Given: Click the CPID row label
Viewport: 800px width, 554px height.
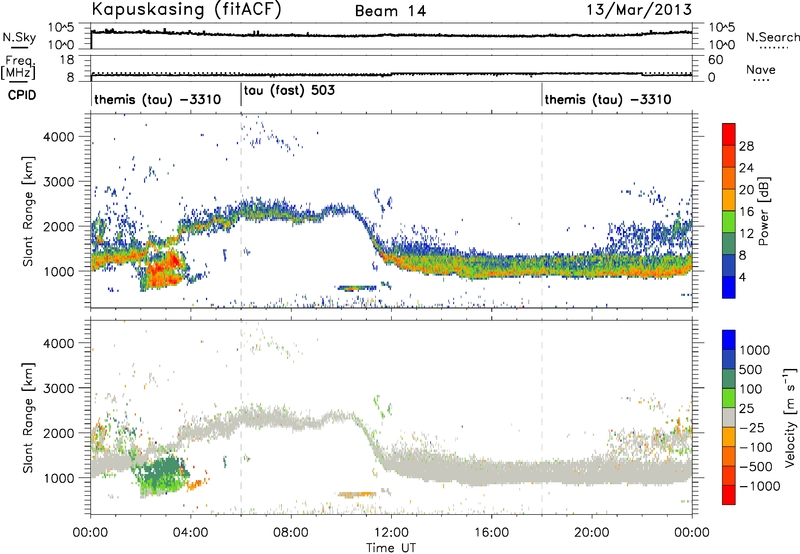Looking at the screenshot, I should point(22,95).
